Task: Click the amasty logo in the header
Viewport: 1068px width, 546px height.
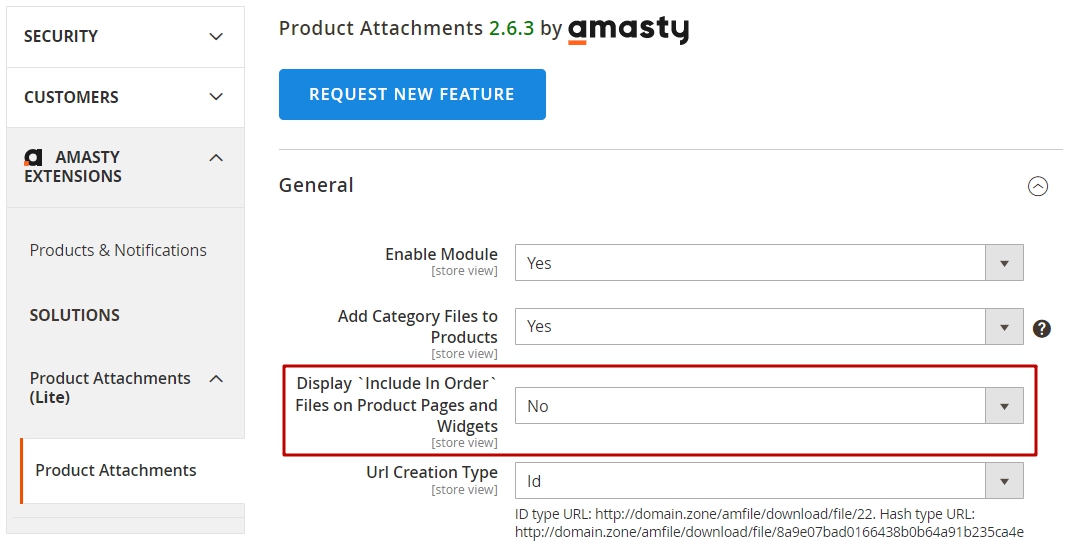Action: (x=628, y=31)
